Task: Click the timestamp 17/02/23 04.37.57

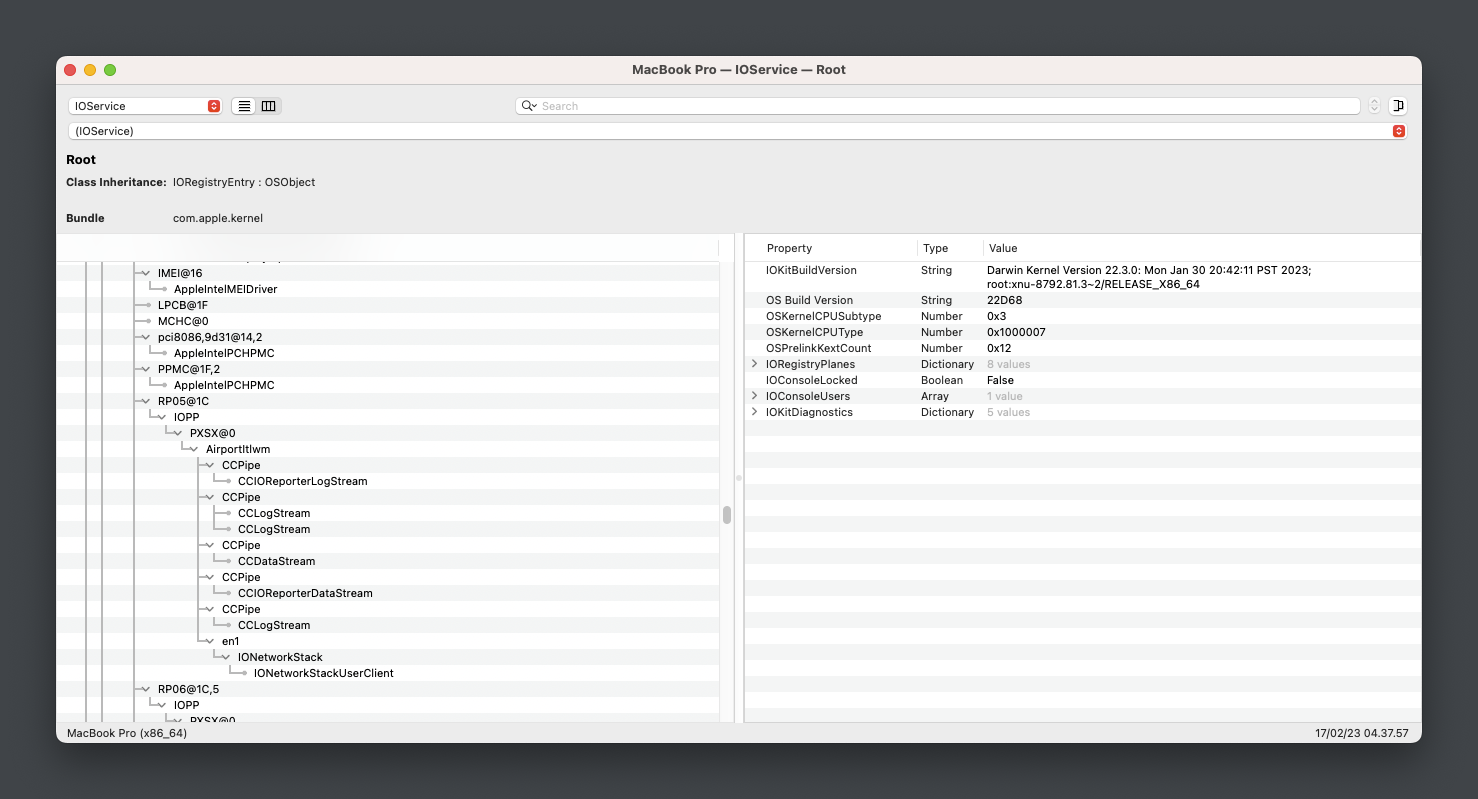Action: pos(1362,733)
